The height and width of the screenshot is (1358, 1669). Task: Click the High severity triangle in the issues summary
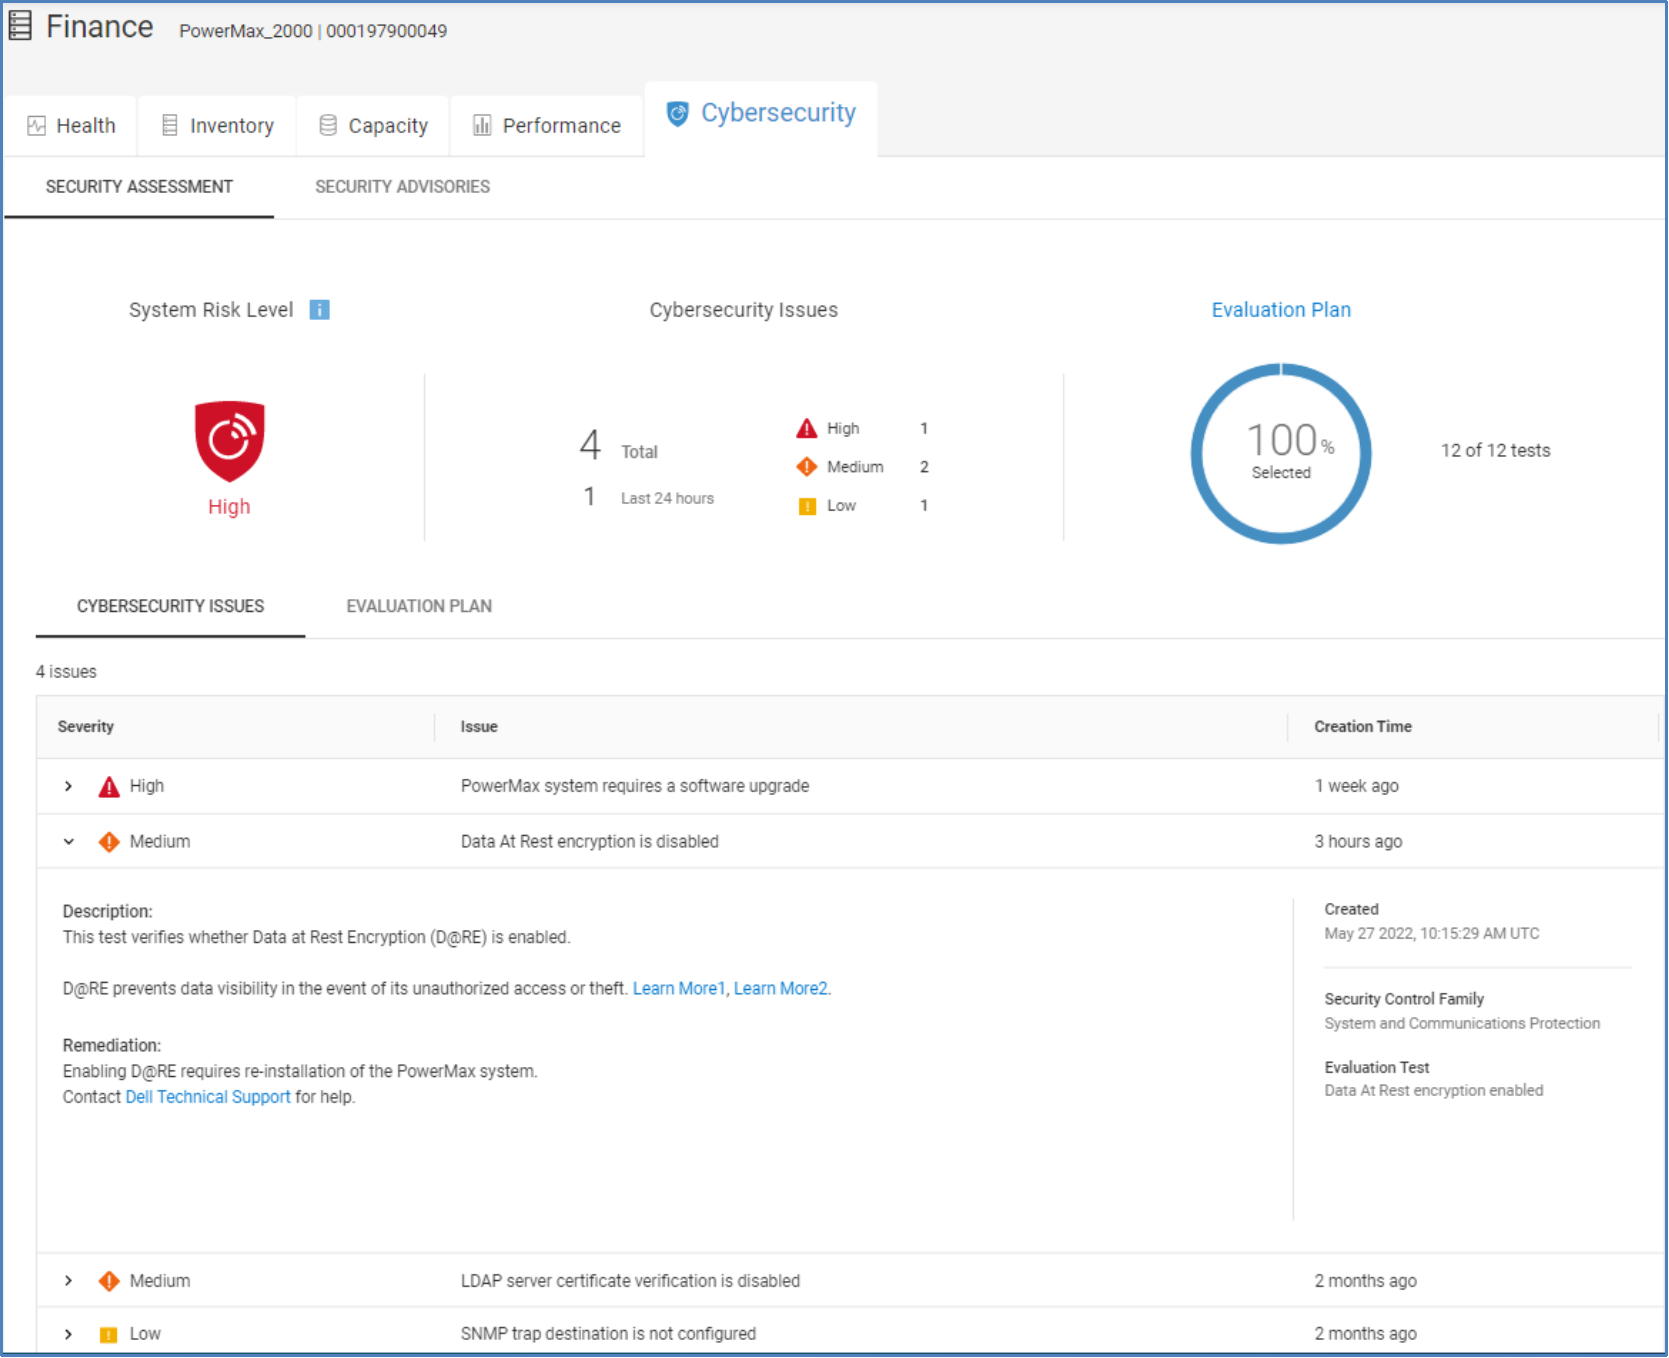click(807, 429)
